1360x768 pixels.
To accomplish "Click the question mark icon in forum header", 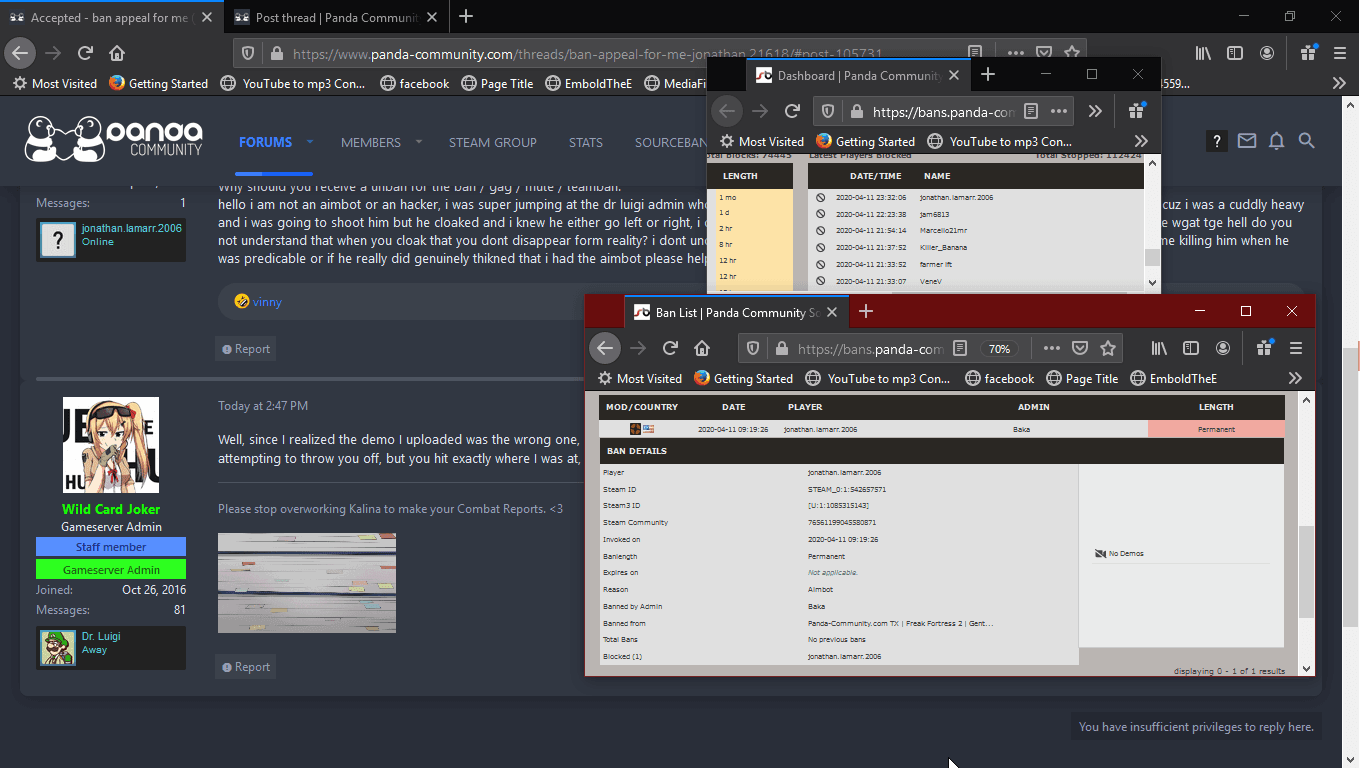I will 1216,142.
